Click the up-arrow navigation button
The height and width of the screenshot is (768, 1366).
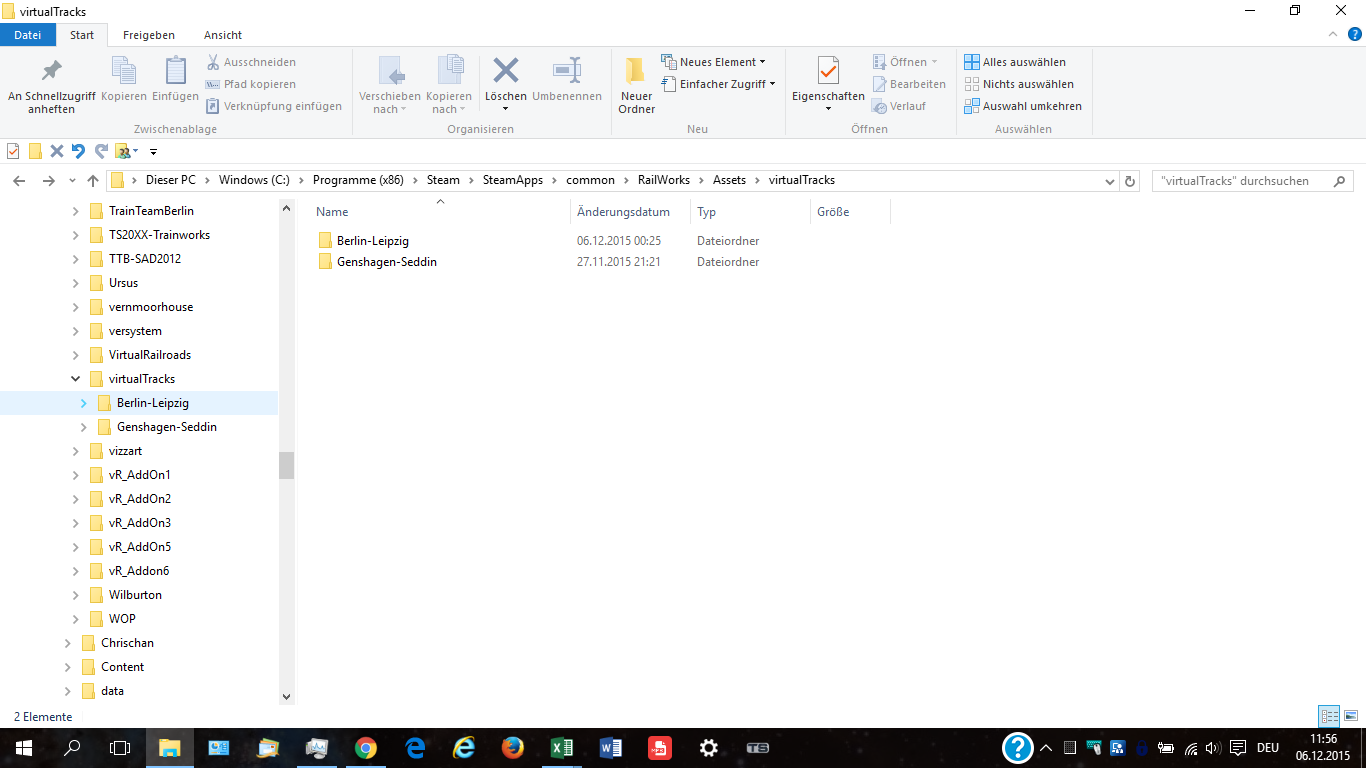(x=93, y=181)
